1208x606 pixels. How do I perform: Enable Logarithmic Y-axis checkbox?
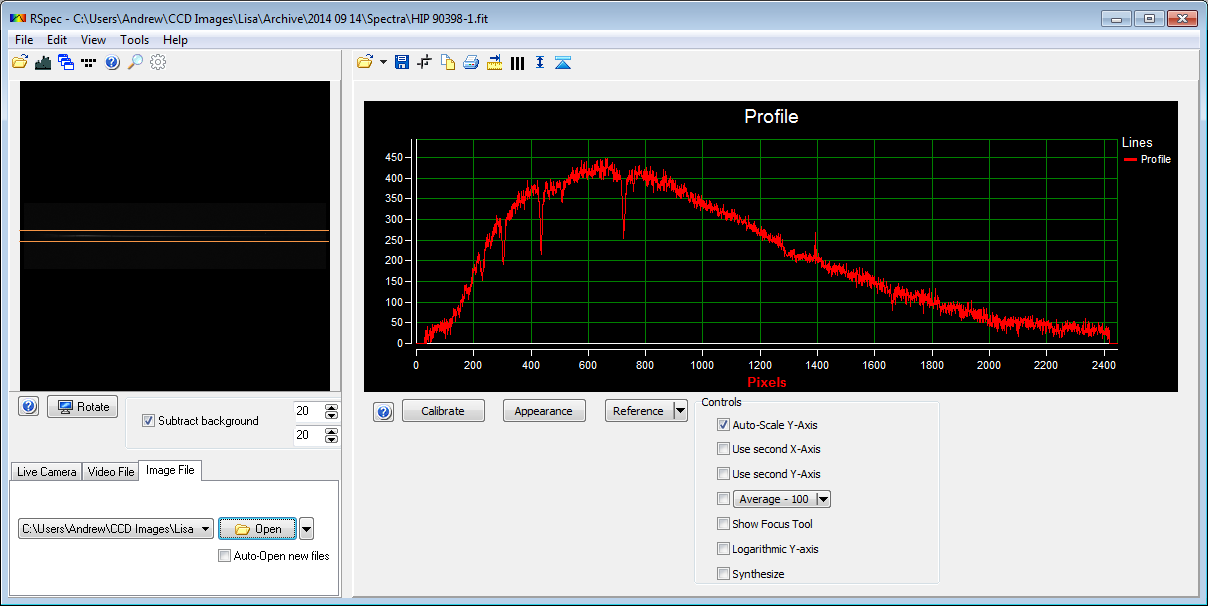pos(723,549)
